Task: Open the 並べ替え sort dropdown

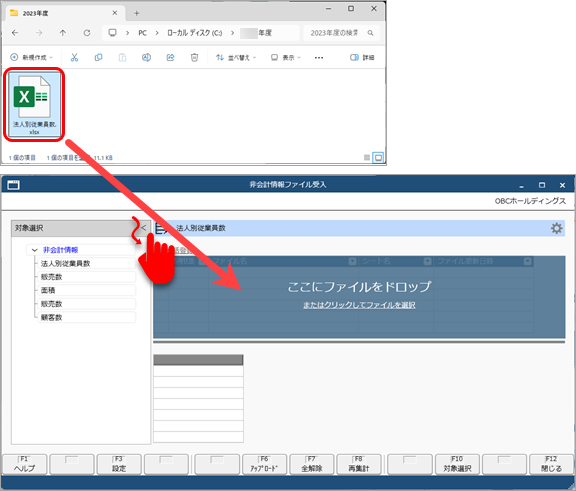Action: tap(236, 58)
